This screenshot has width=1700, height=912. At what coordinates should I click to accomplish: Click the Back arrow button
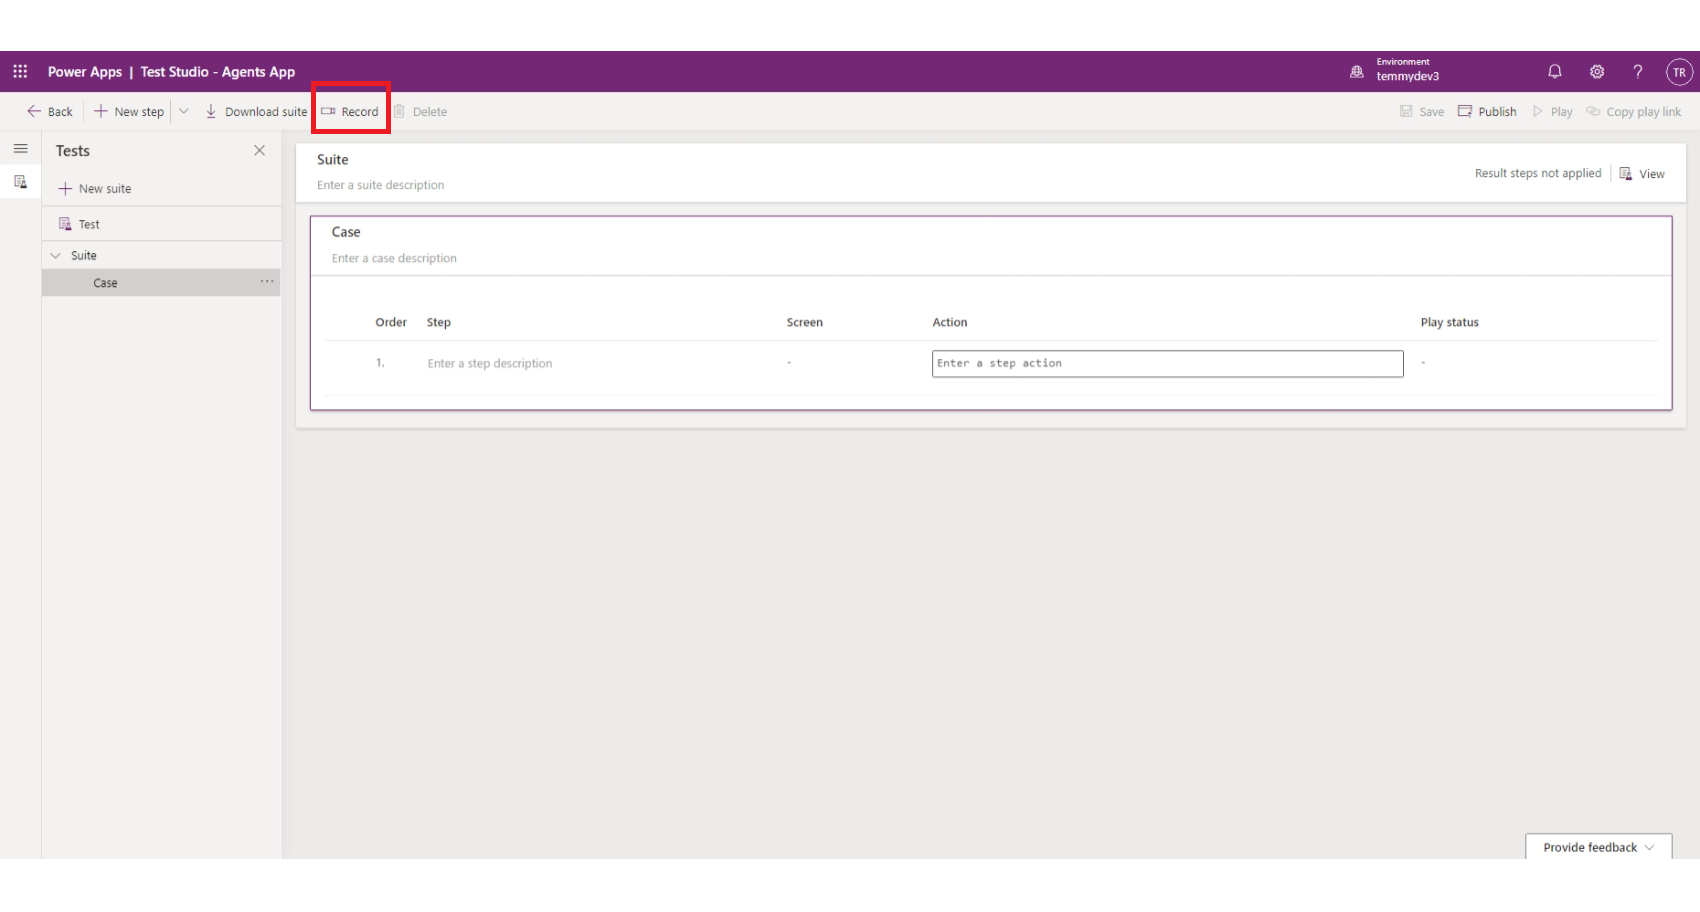50,112
